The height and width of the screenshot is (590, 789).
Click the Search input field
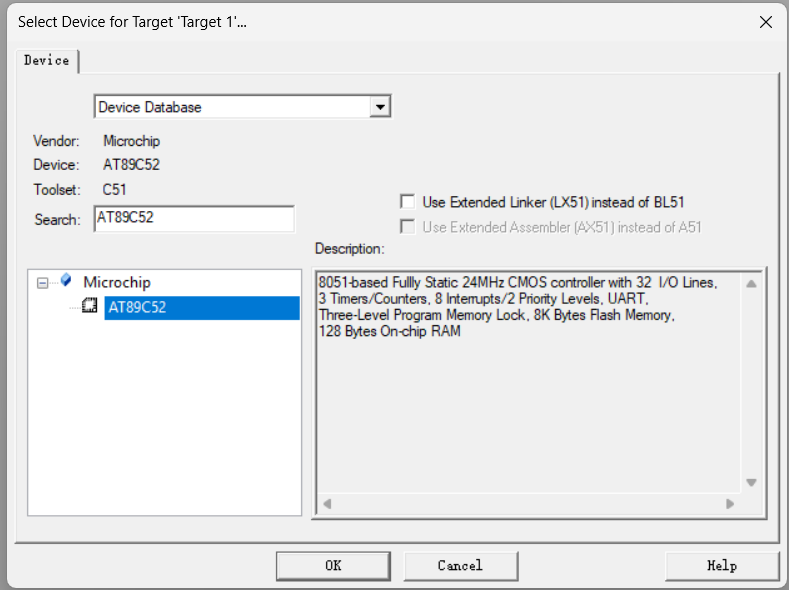point(194,219)
